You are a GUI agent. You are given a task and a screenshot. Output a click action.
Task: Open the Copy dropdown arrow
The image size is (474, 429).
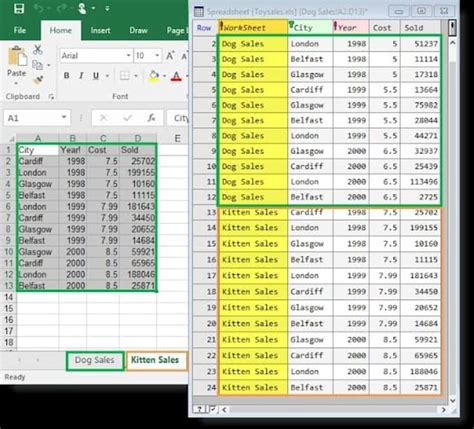48,65
